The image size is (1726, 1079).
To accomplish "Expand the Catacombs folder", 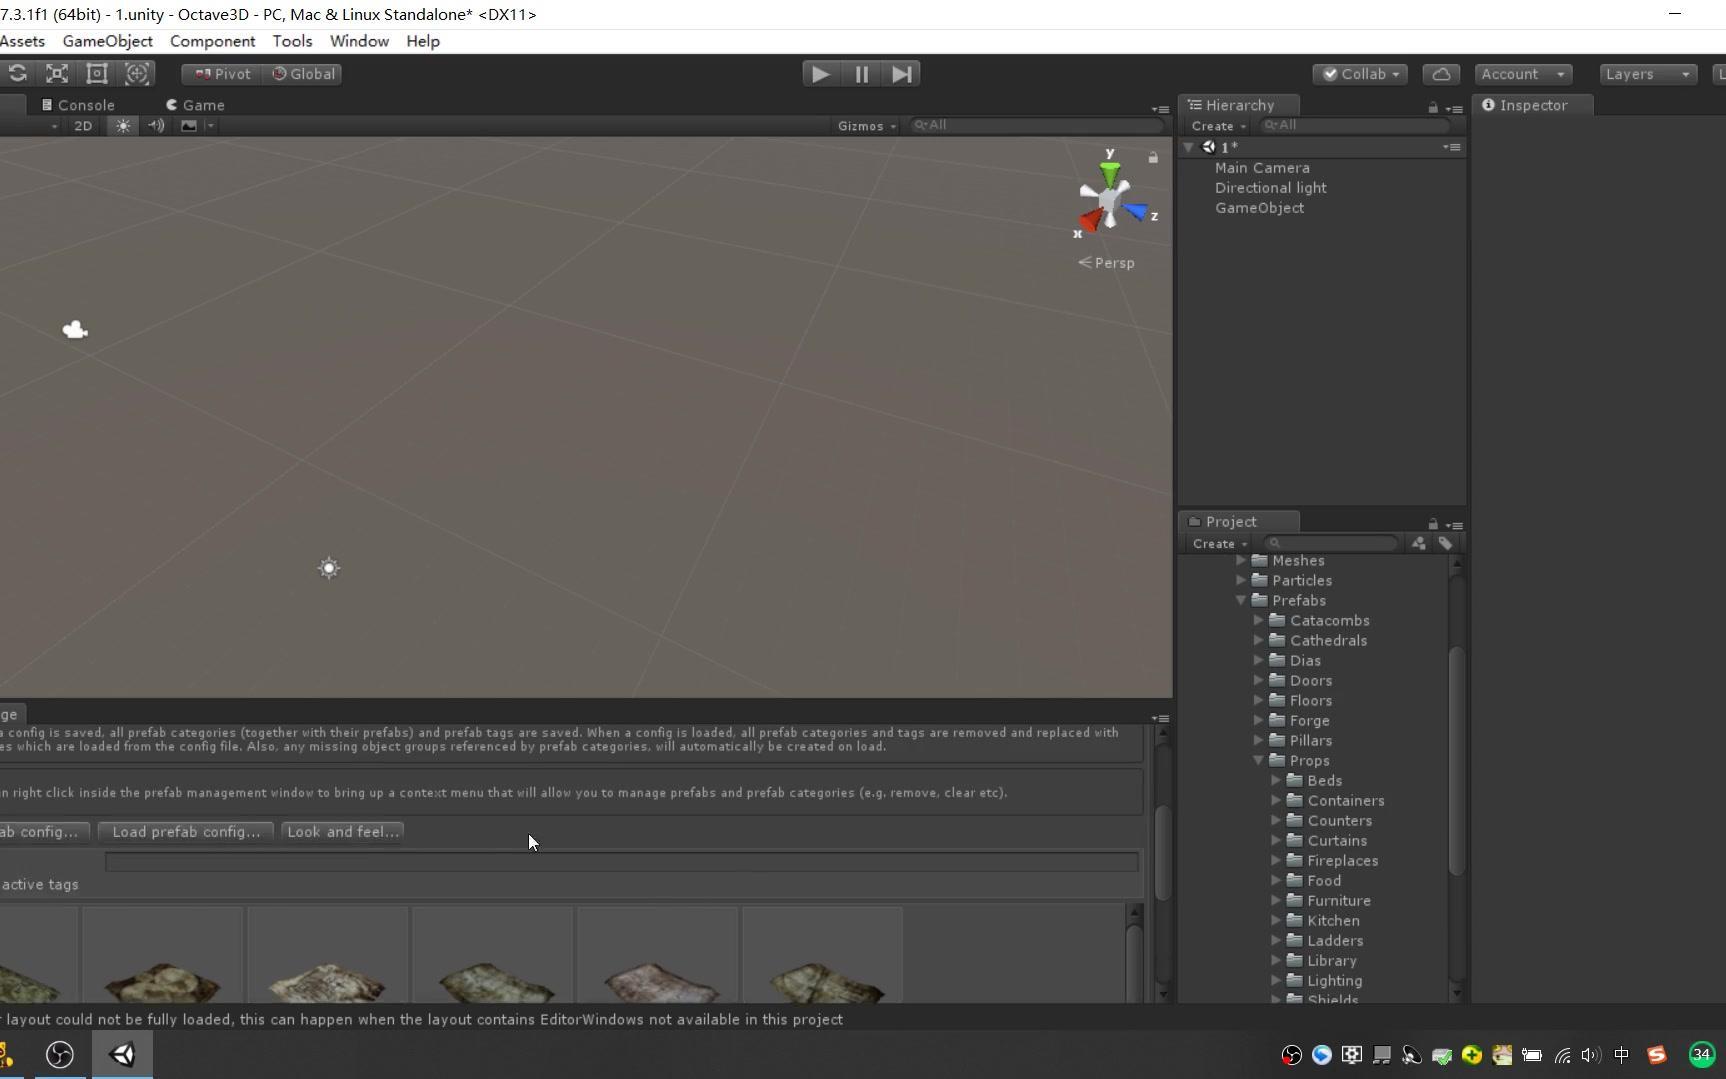I will (x=1259, y=620).
